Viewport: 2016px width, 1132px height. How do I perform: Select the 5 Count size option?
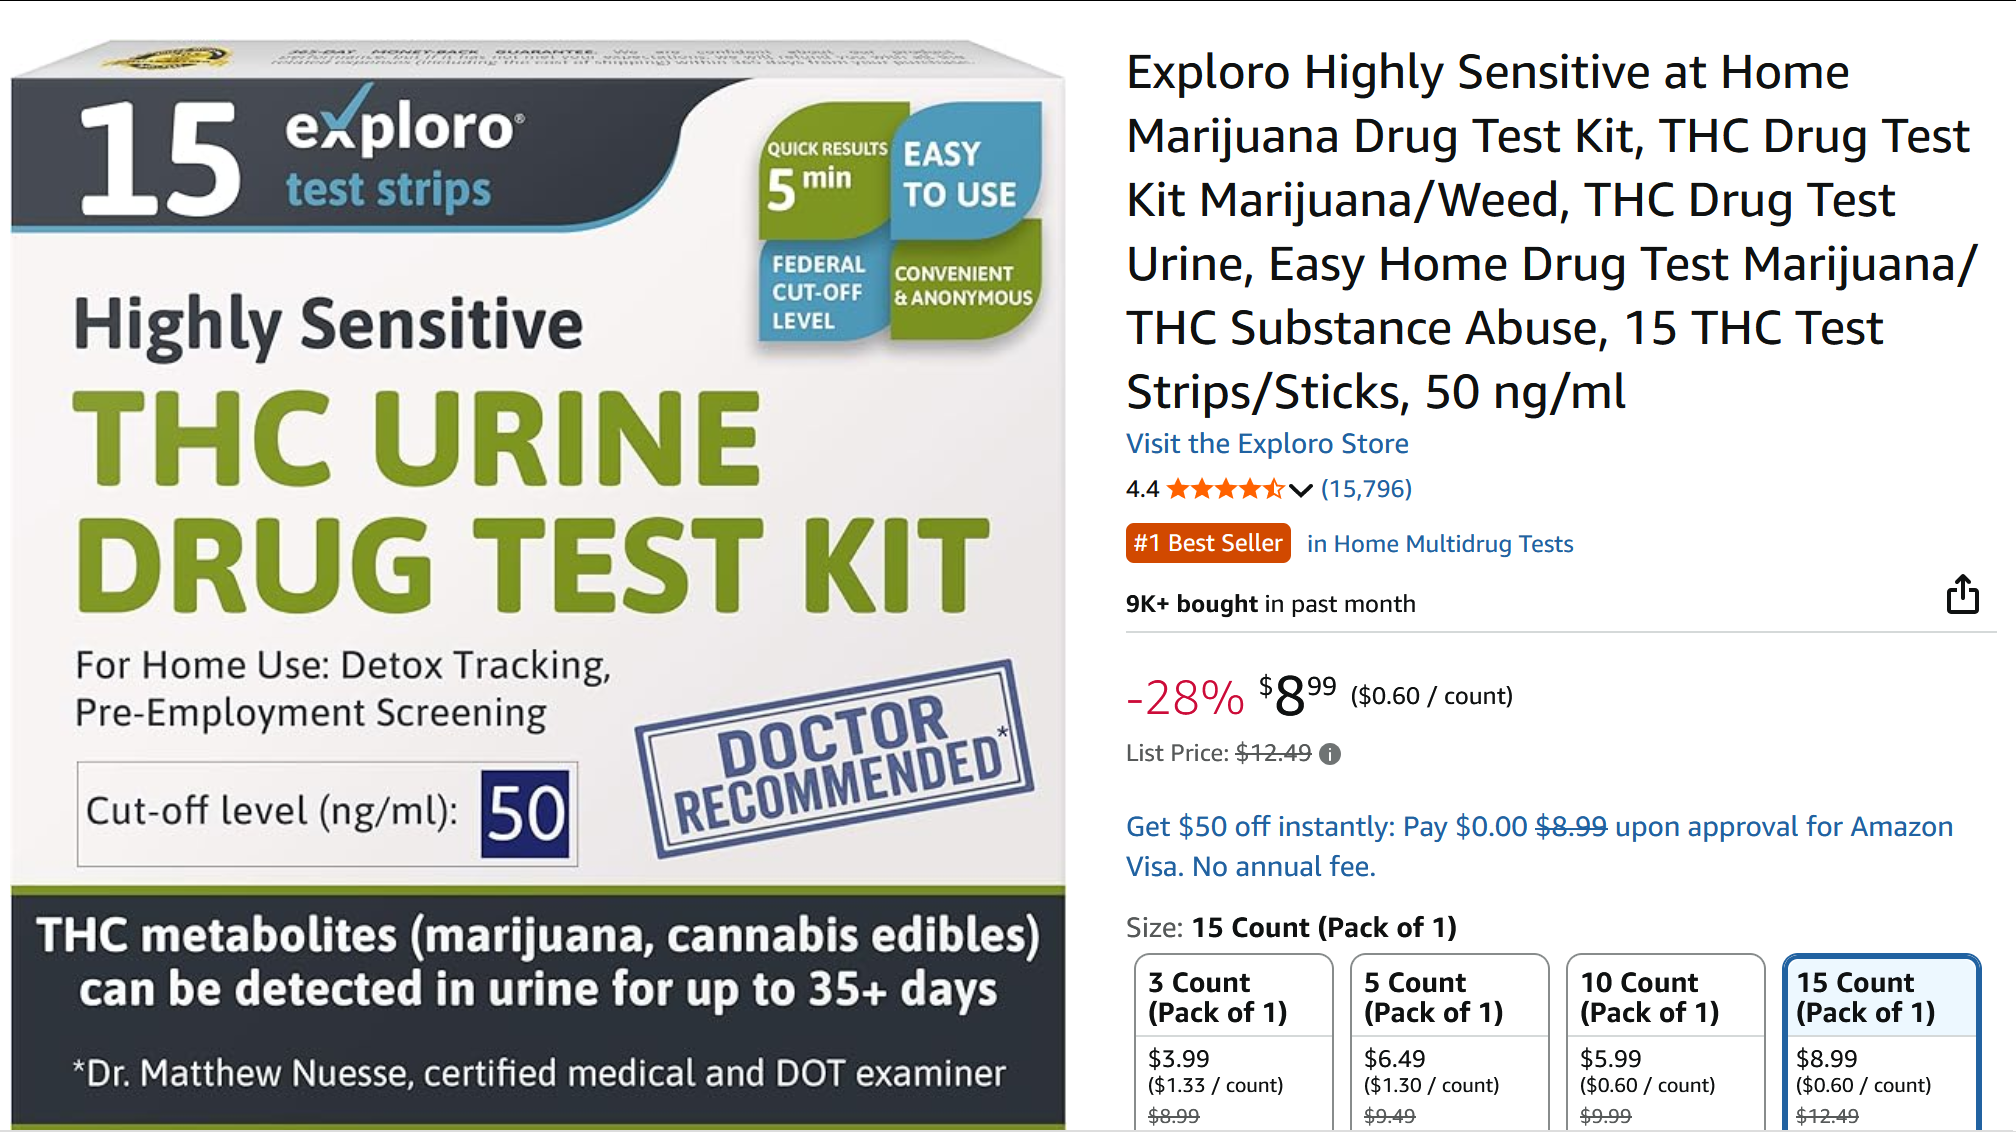[x=1449, y=1042]
